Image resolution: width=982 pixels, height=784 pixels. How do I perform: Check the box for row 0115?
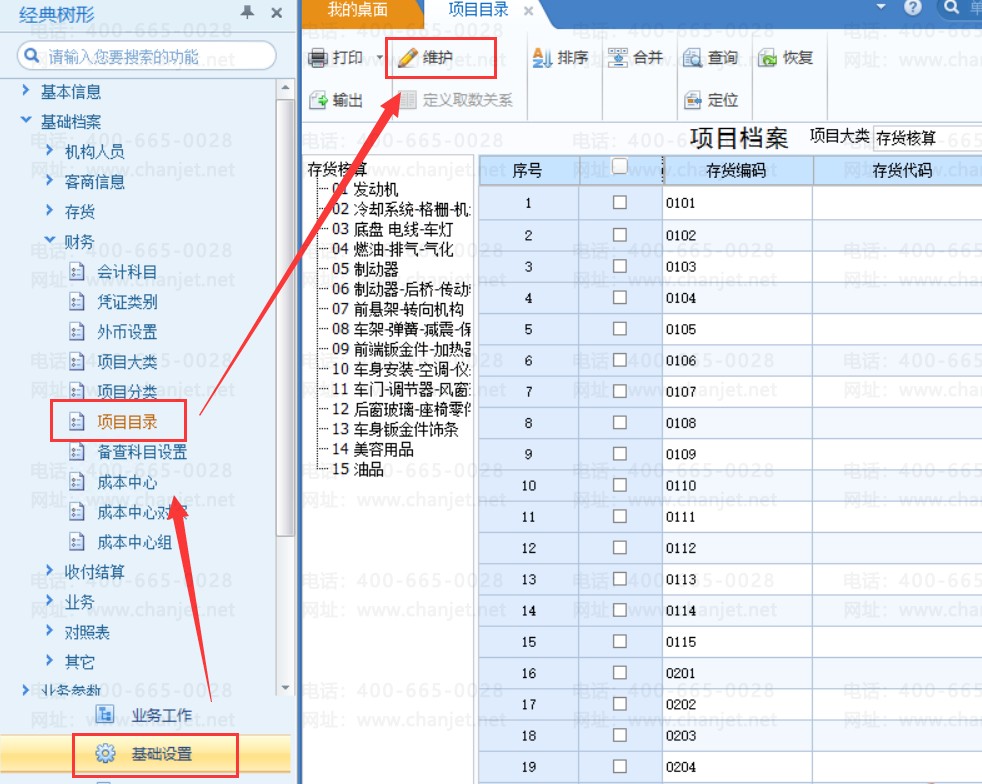619,641
